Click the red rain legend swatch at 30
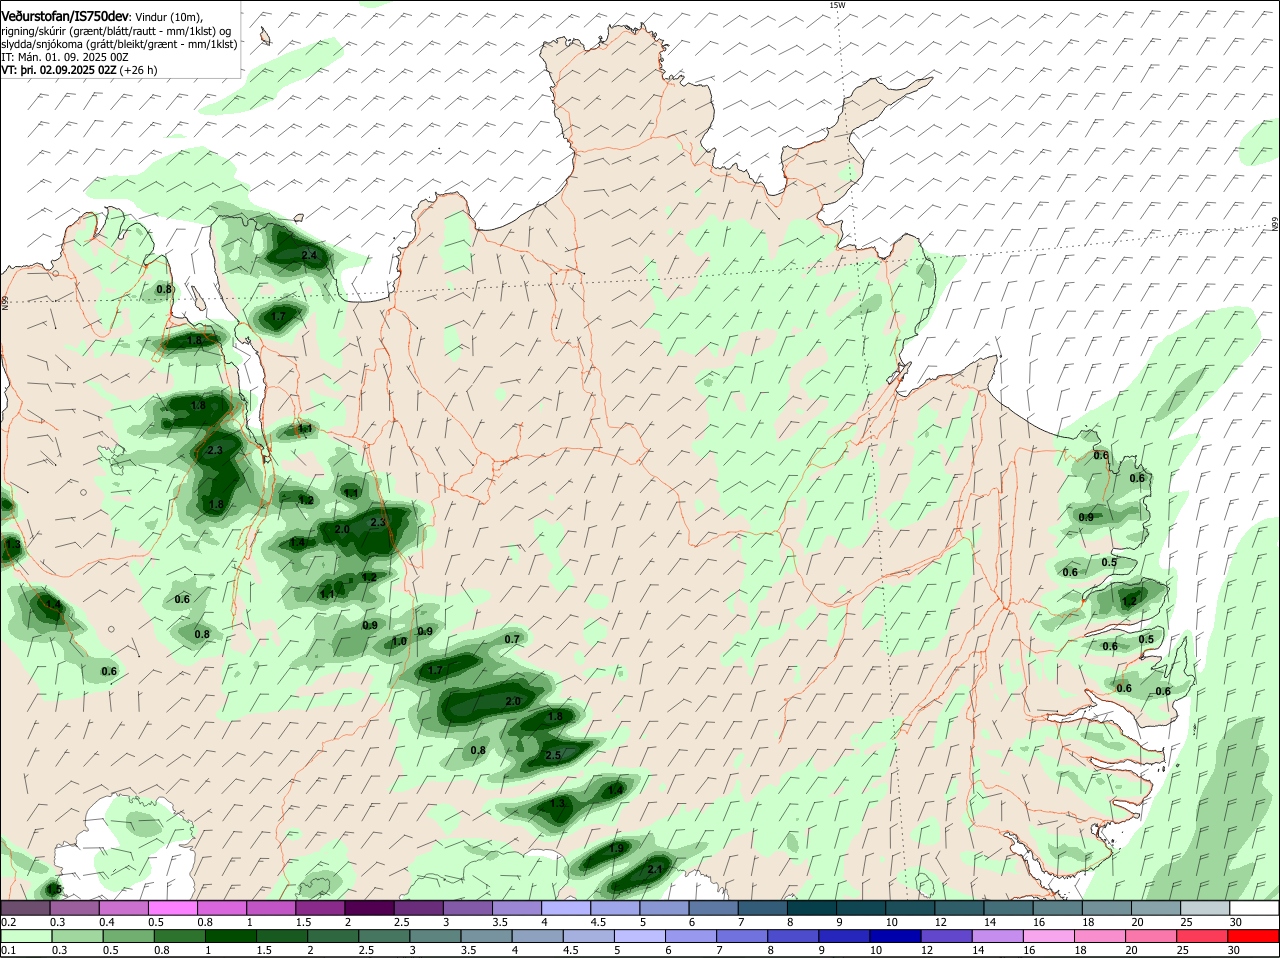1280x958 pixels. coord(1255,936)
